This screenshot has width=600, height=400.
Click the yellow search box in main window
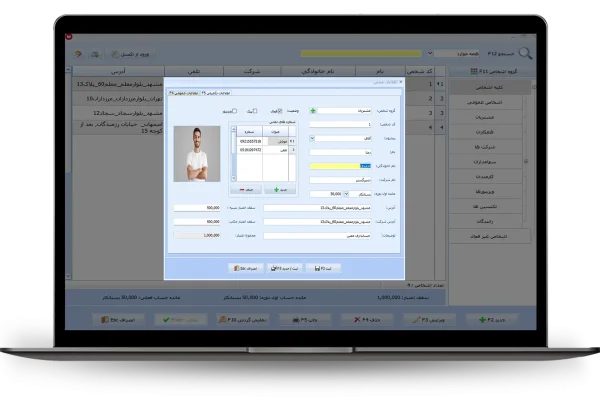[361, 53]
